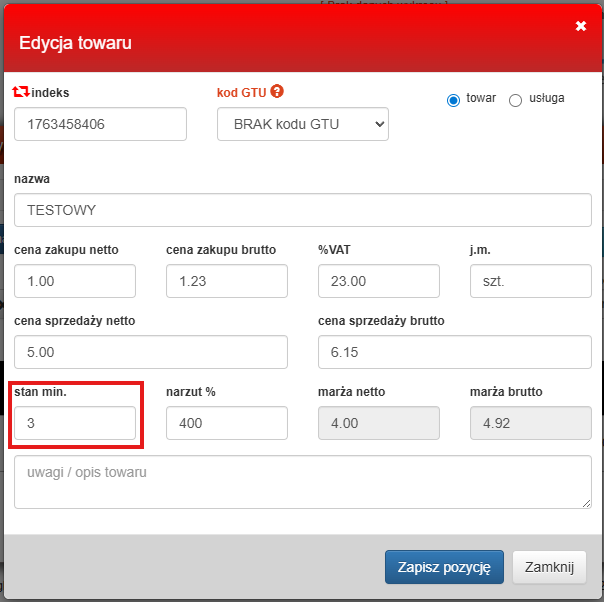The image size is (604, 602).
Task: Click the marża netto read-only field
Action: (x=378, y=423)
